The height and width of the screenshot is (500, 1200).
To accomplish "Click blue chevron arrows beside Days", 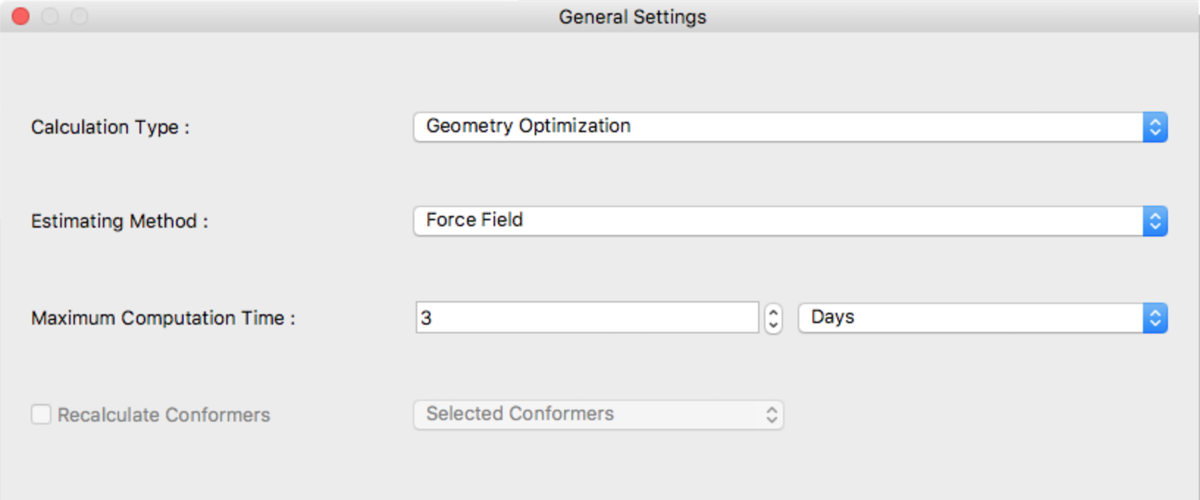I will (1155, 318).
